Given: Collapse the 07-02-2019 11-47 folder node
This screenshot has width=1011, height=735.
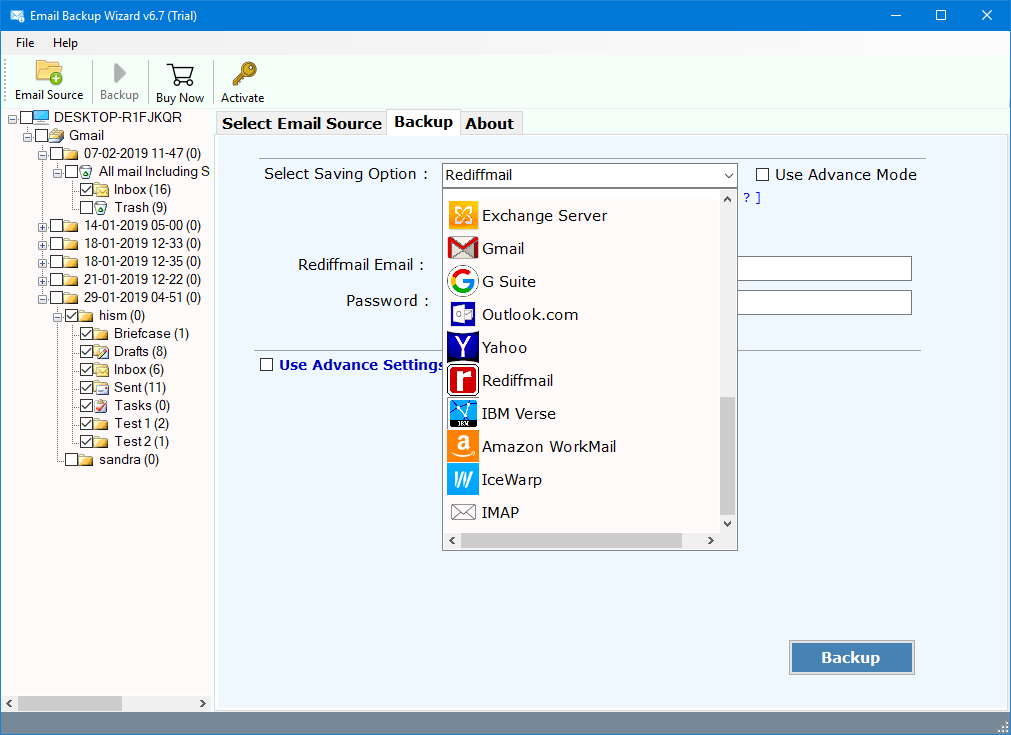Looking at the screenshot, I should (x=43, y=155).
